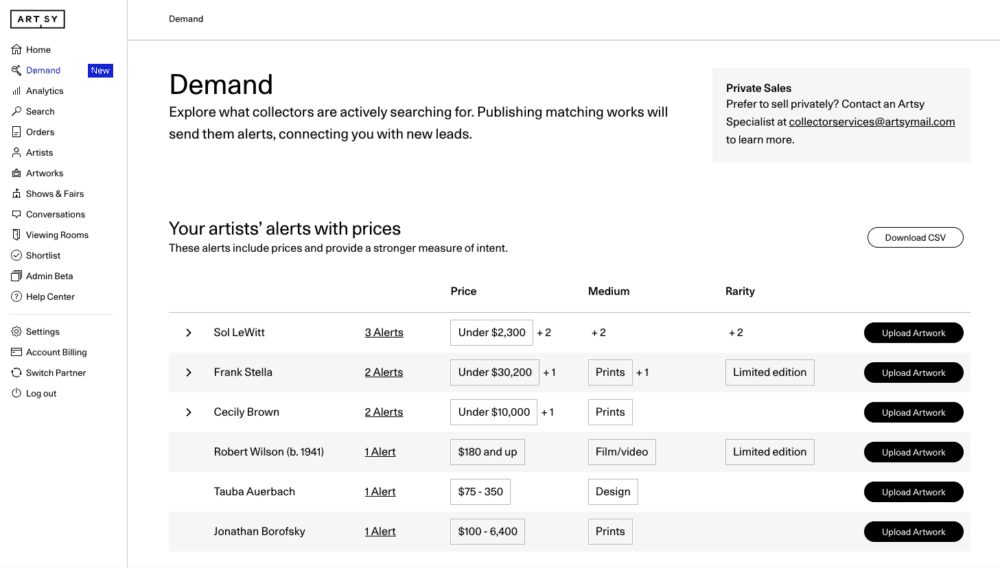Click the Orders document icon
This screenshot has width=1000, height=568.
17,132
